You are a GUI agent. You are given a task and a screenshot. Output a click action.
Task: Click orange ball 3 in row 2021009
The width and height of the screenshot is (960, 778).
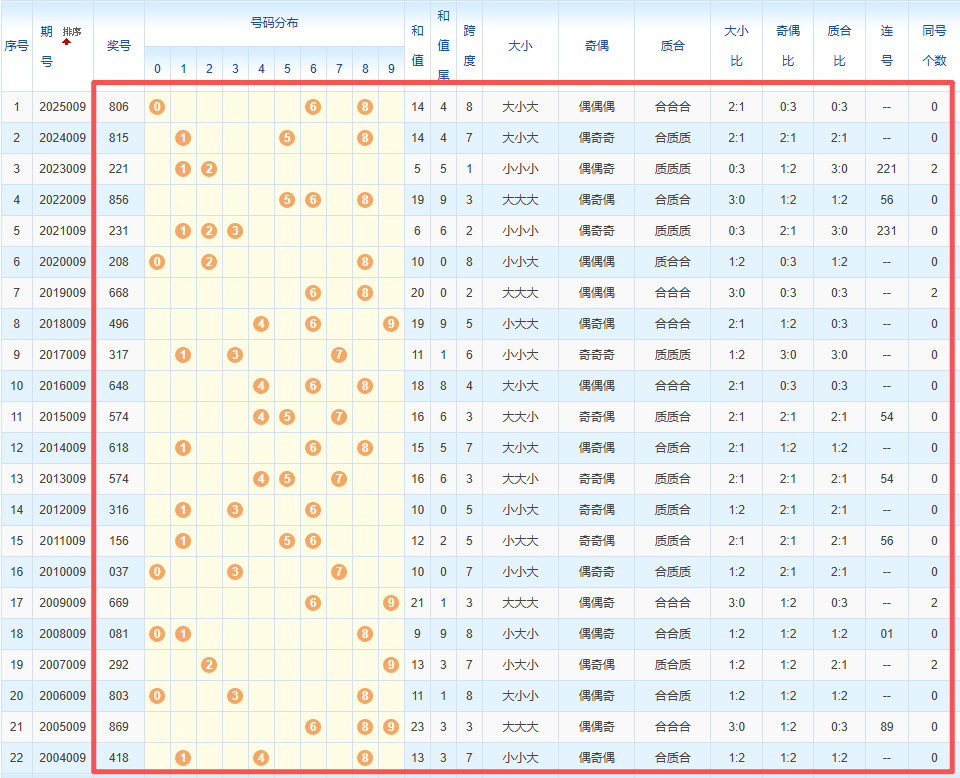235,231
